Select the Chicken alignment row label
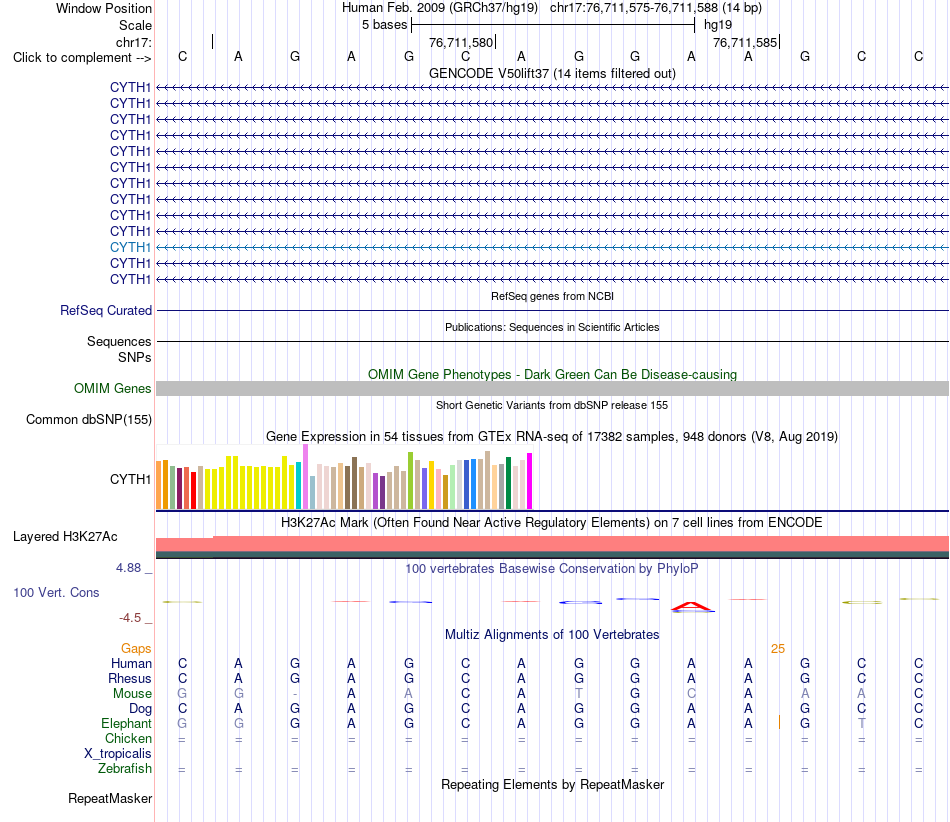 point(128,738)
